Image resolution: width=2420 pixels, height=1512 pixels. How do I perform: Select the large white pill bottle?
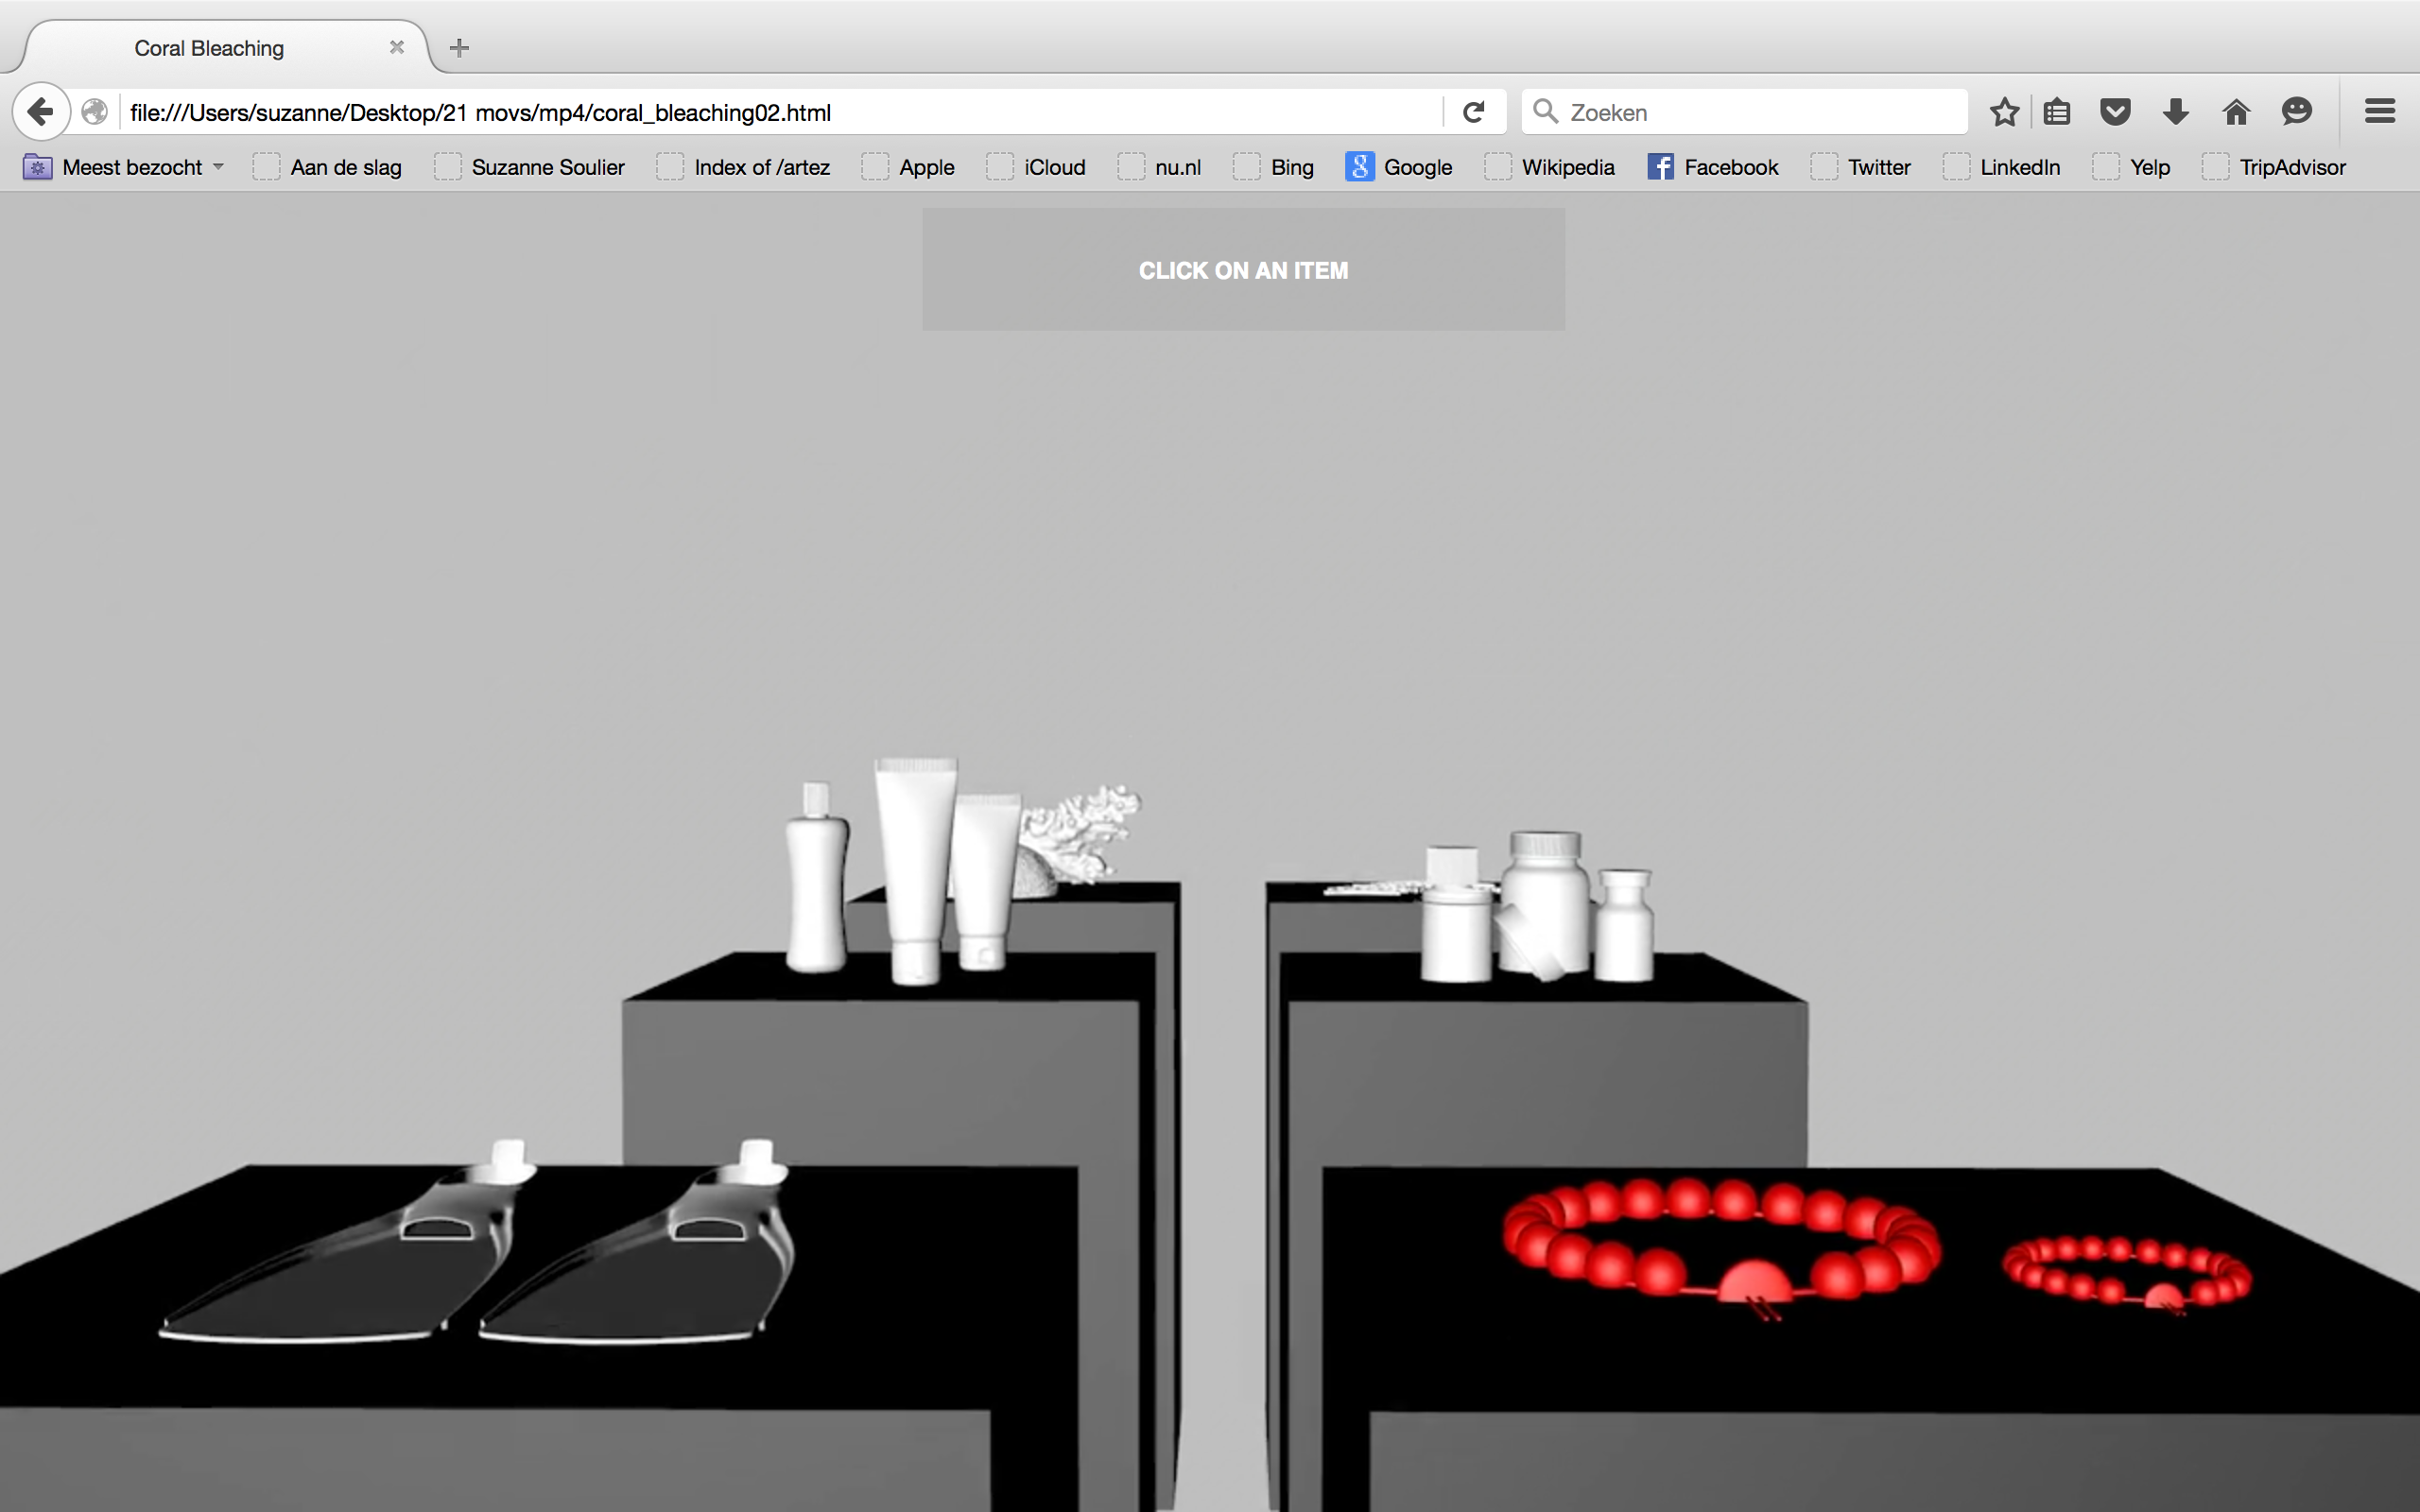(x=1545, y=902)
